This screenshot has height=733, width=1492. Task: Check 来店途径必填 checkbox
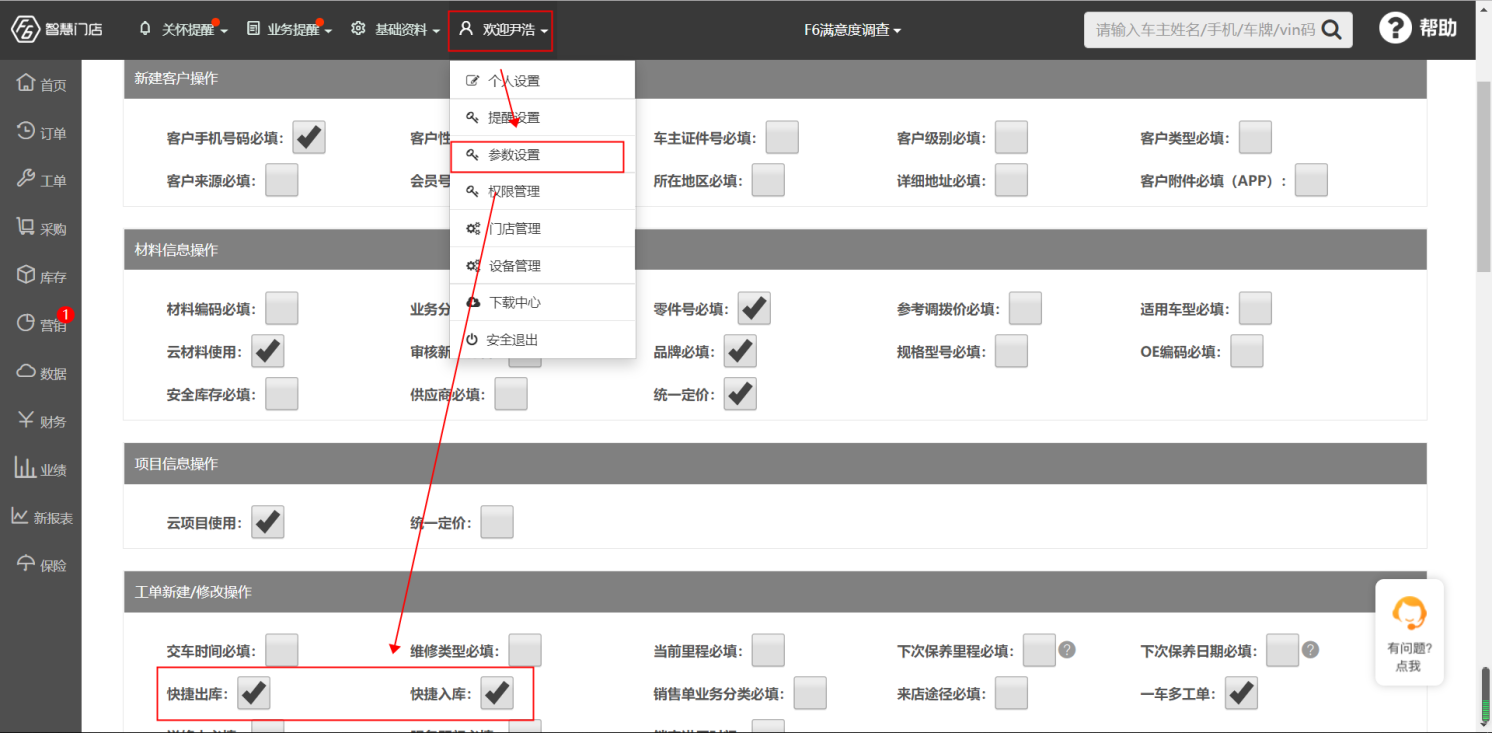(x=1011, y=693)
